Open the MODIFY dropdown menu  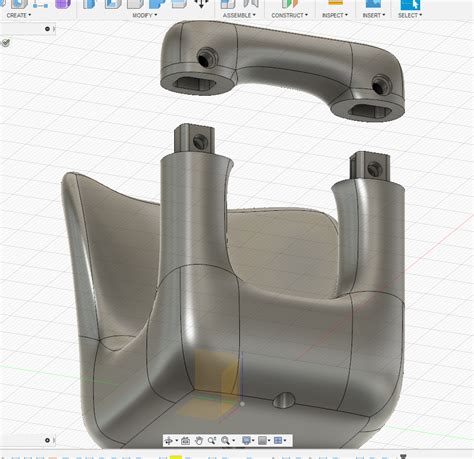pyautogui.click(x=145, y=15)
